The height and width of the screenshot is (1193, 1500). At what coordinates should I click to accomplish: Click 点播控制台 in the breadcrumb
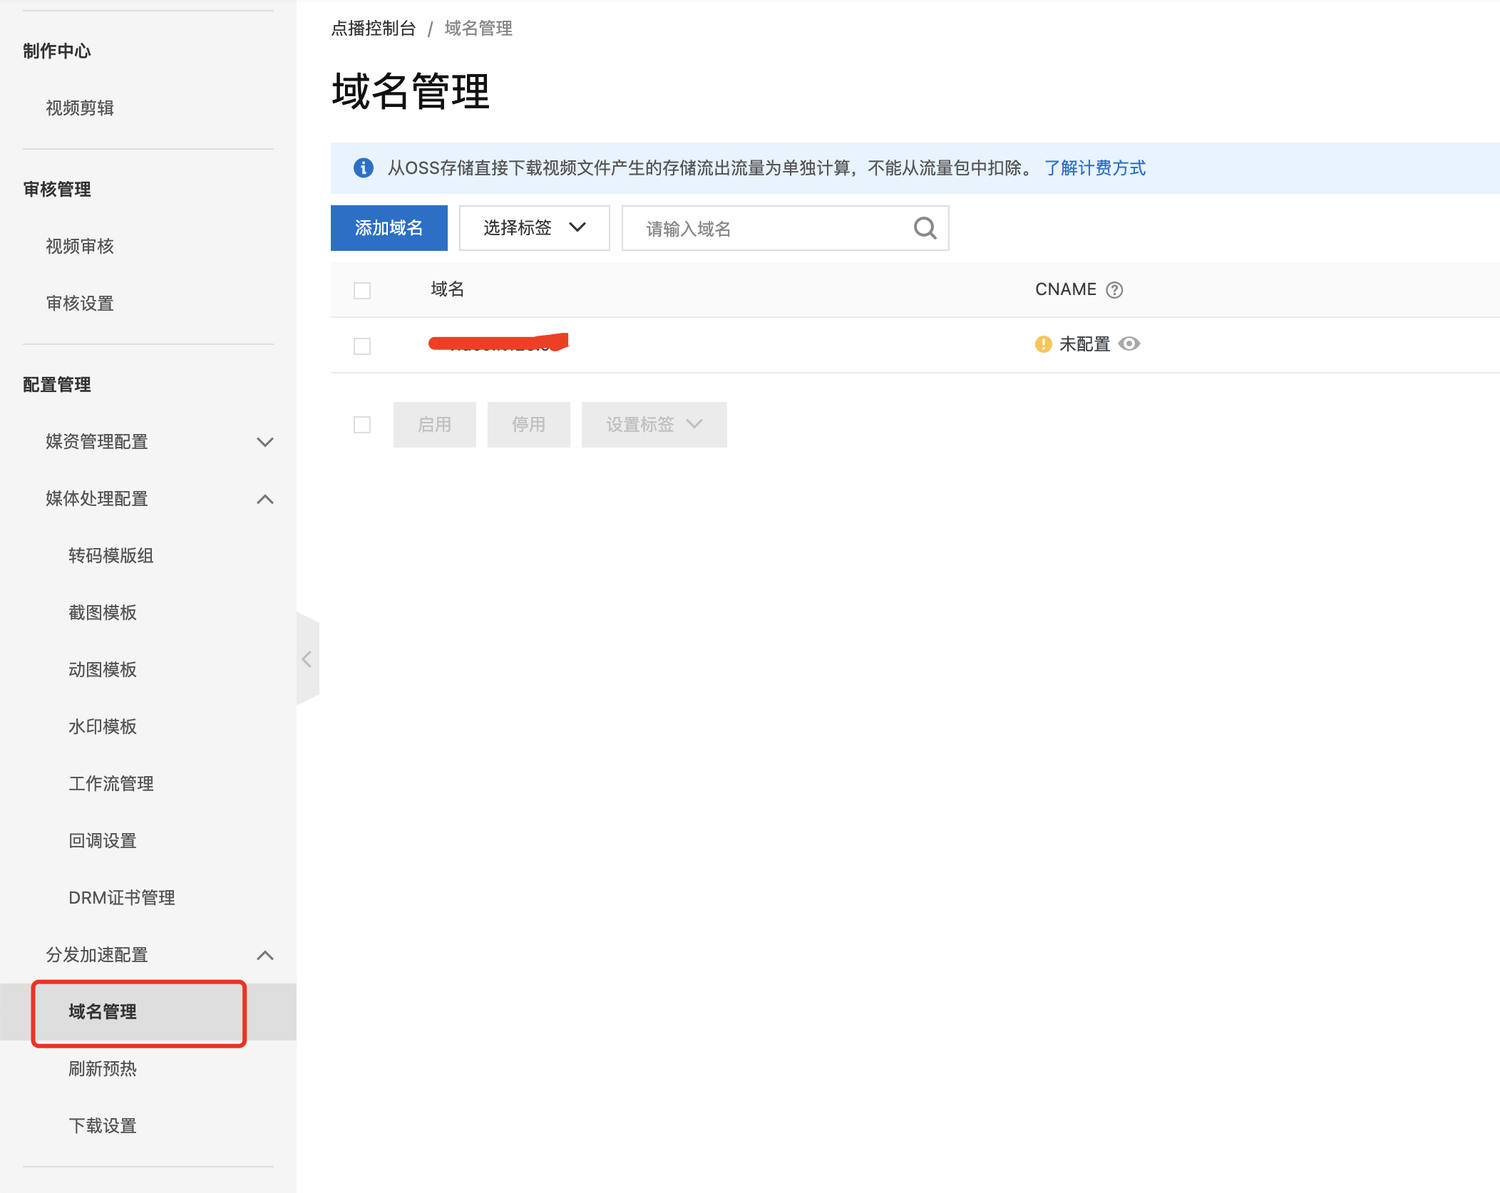tap(373, 28)
